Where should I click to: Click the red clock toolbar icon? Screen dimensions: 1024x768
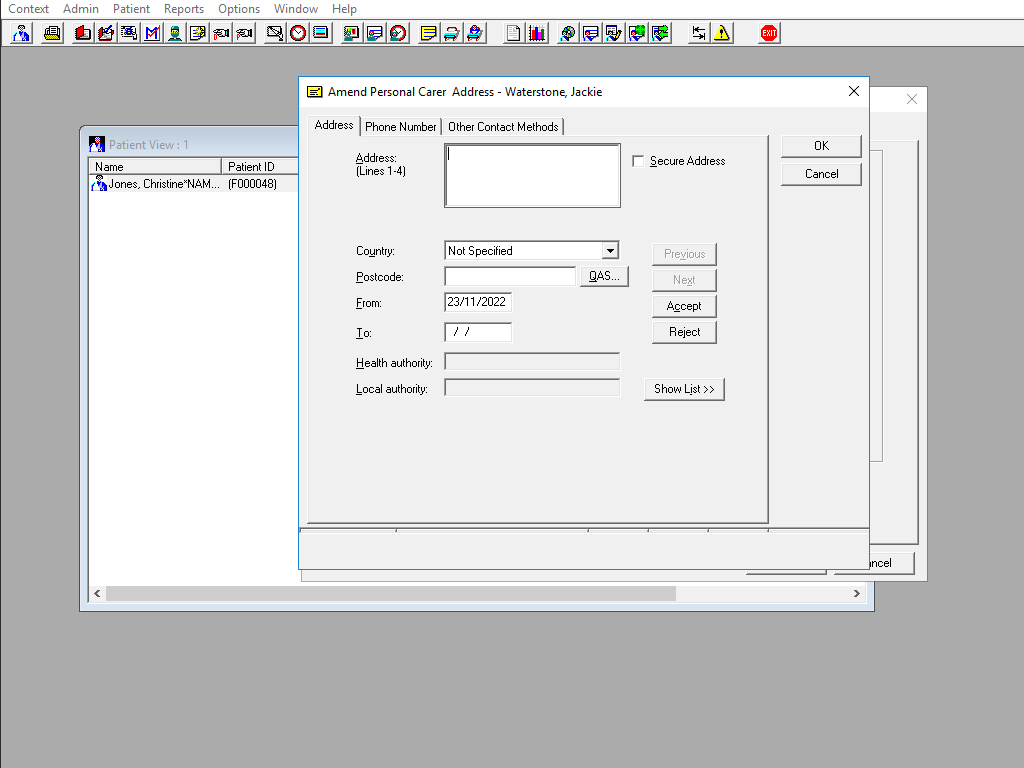point(298,33)
